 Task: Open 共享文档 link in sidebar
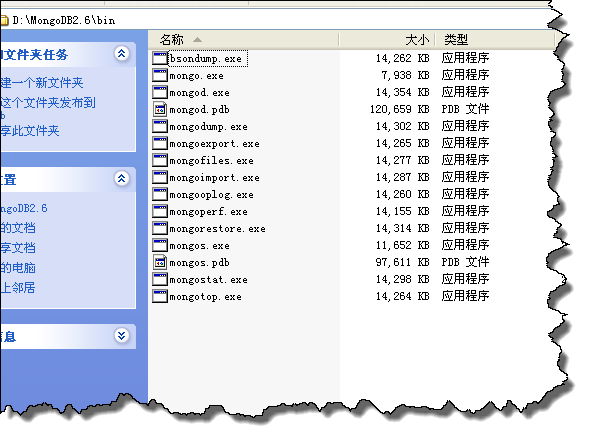18,248
